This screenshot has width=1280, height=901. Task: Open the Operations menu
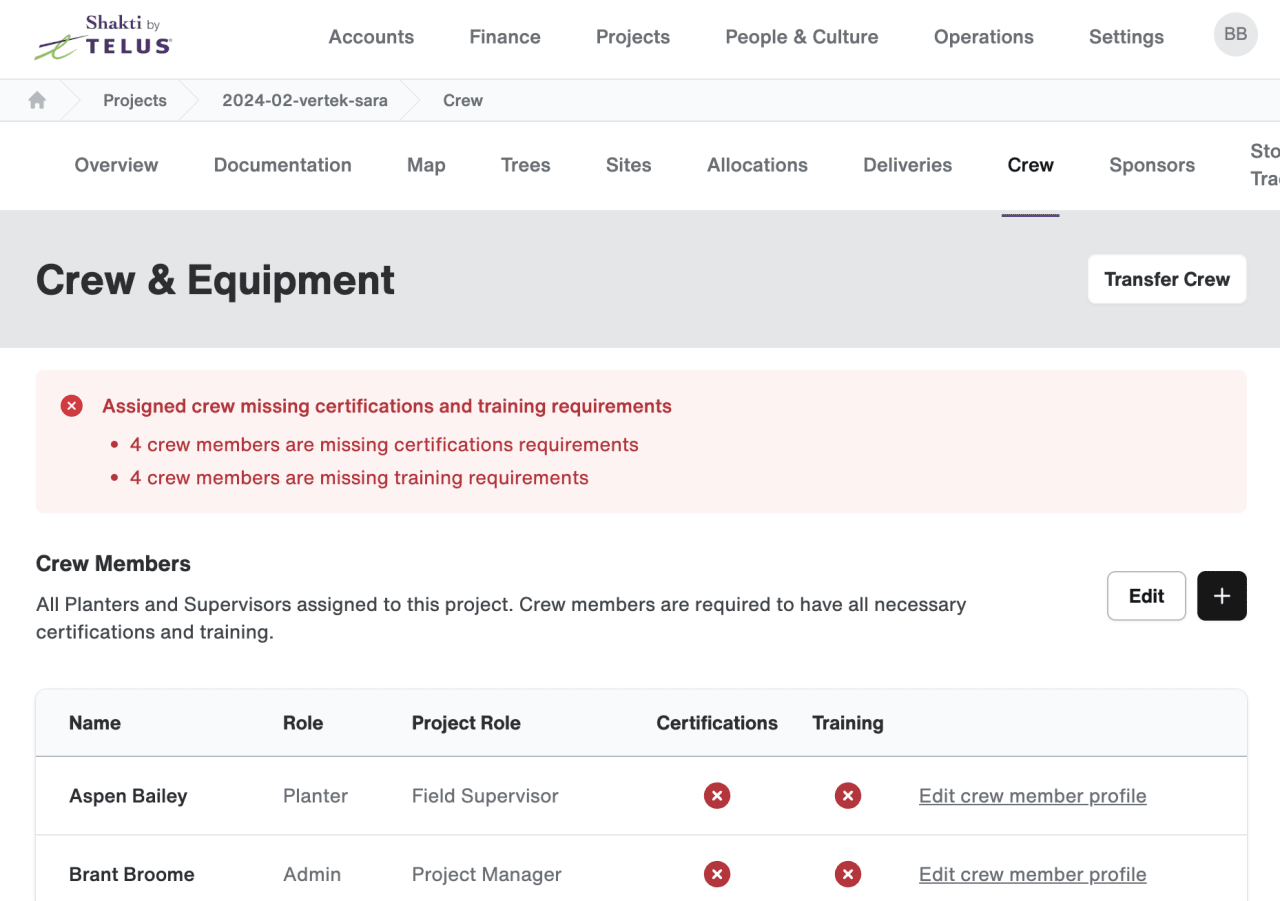tap(984, 37)
